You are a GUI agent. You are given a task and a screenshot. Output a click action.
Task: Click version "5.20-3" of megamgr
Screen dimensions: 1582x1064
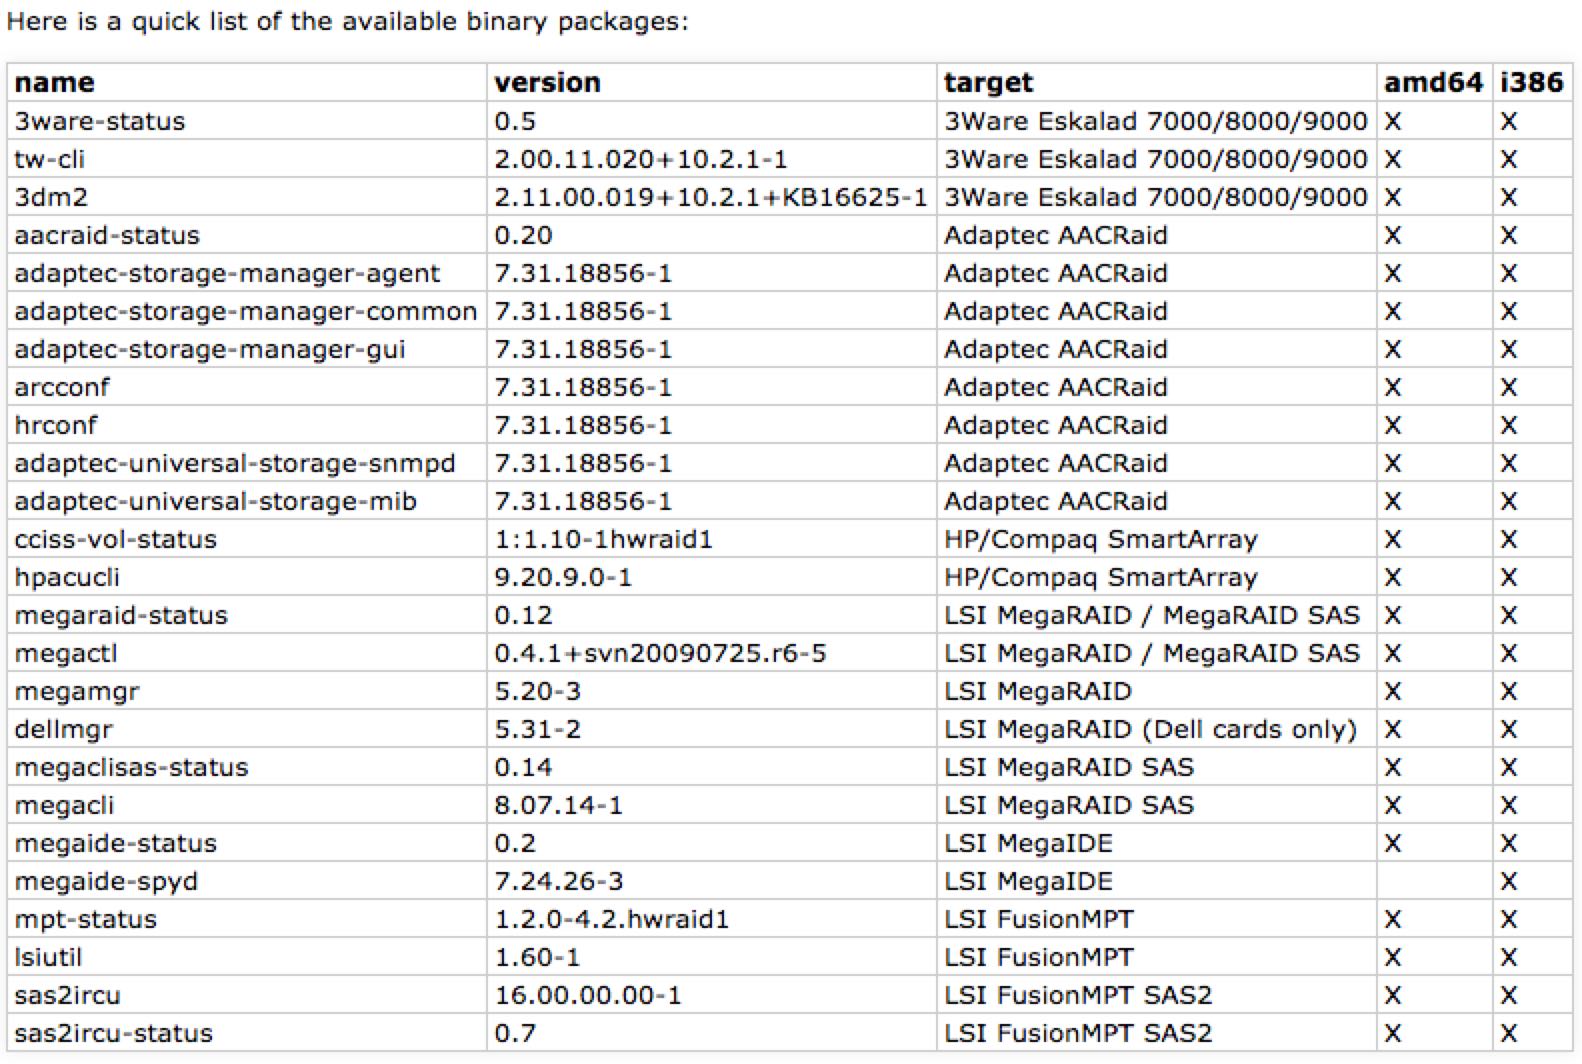537,691
